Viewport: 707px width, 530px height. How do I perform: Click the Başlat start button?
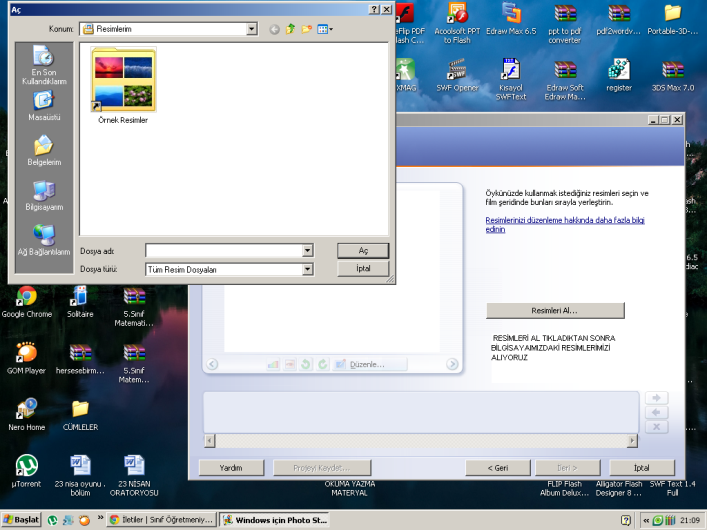point(21,520)
